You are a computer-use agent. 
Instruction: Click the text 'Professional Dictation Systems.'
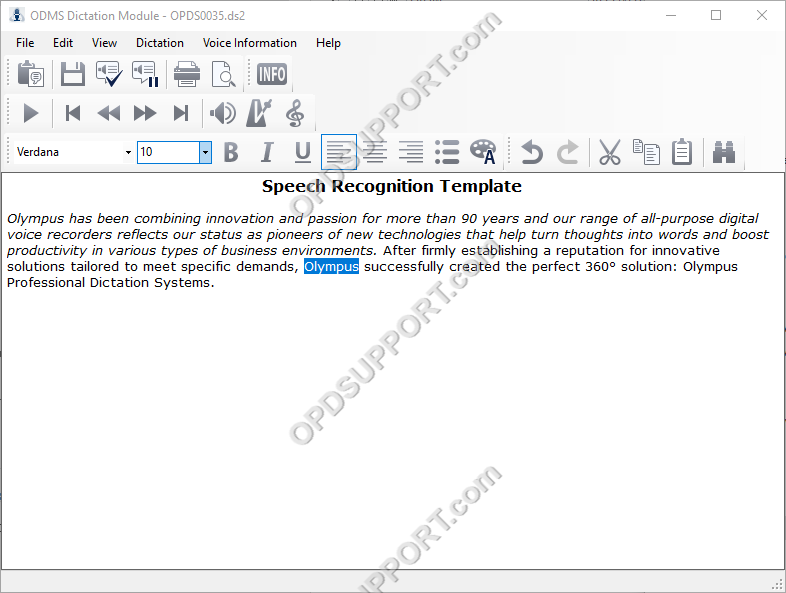(x=110, y=282)
